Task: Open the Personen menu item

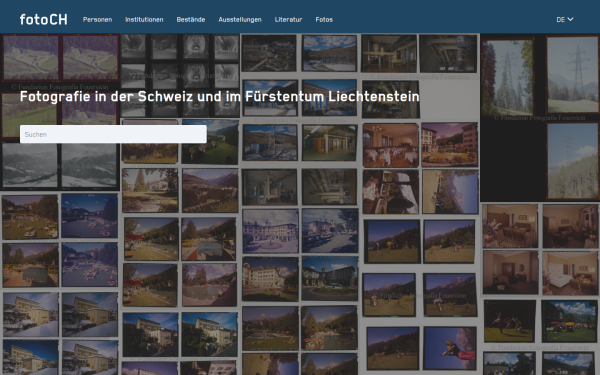Action: [98, 20]
